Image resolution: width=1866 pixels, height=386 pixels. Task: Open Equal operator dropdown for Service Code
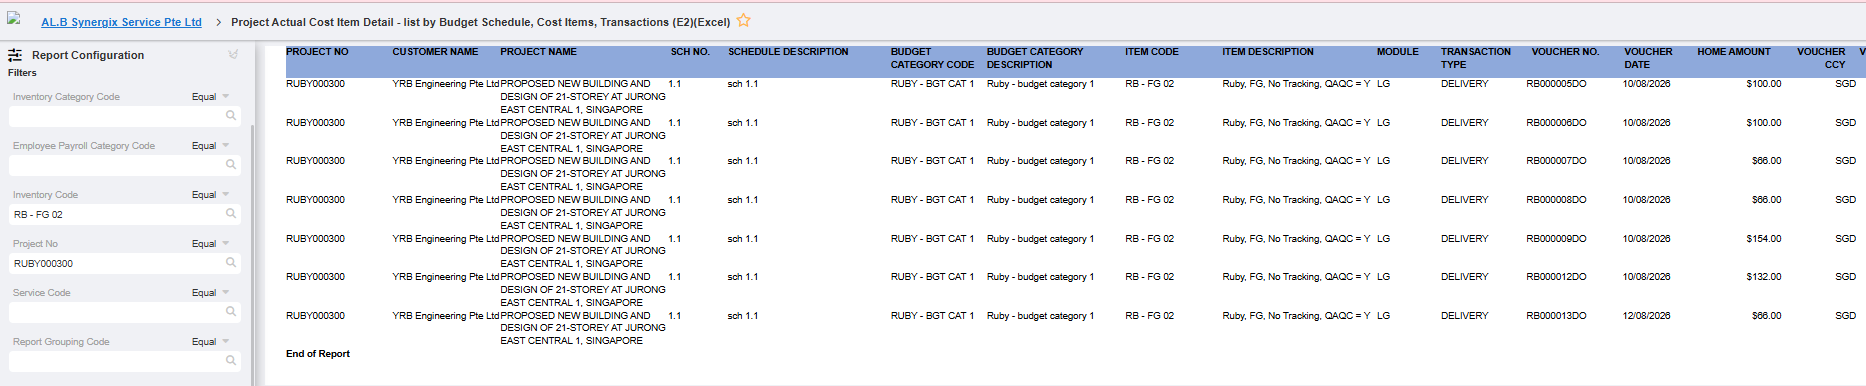[x=210, y=293]
